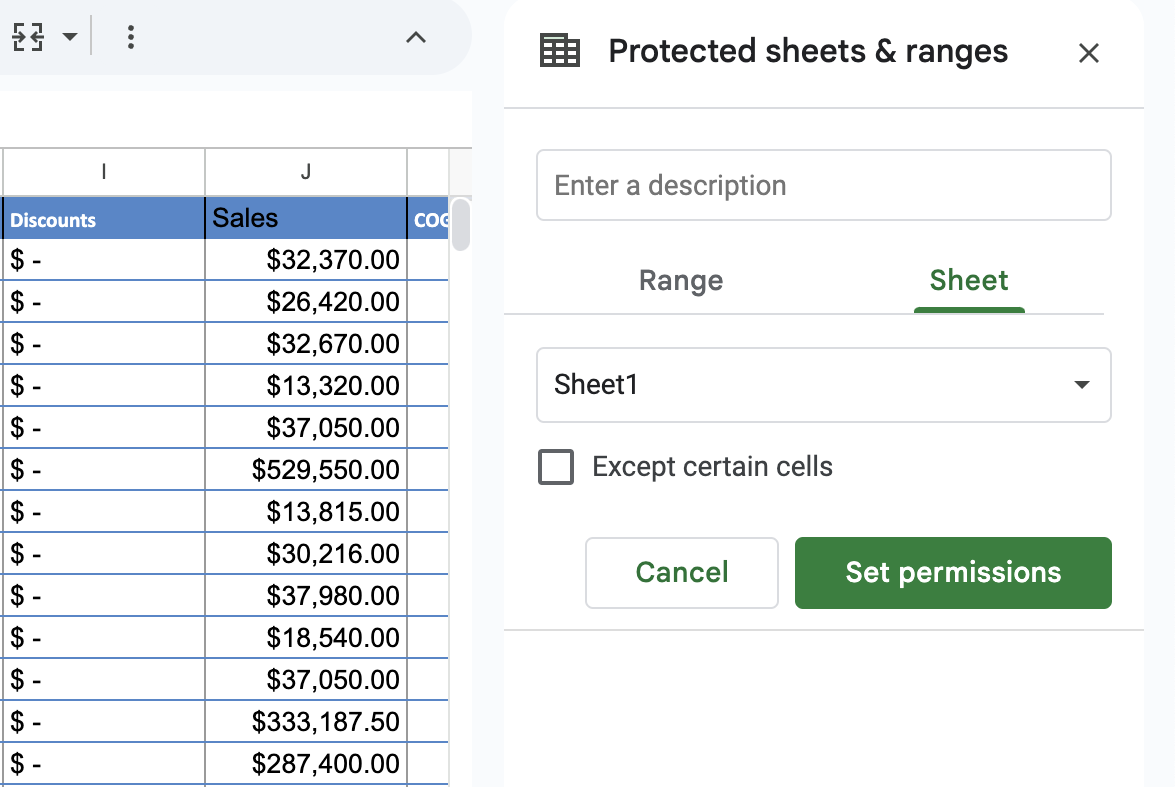
Task: Select the cell with $32,370.00
Action: [306, 260]
